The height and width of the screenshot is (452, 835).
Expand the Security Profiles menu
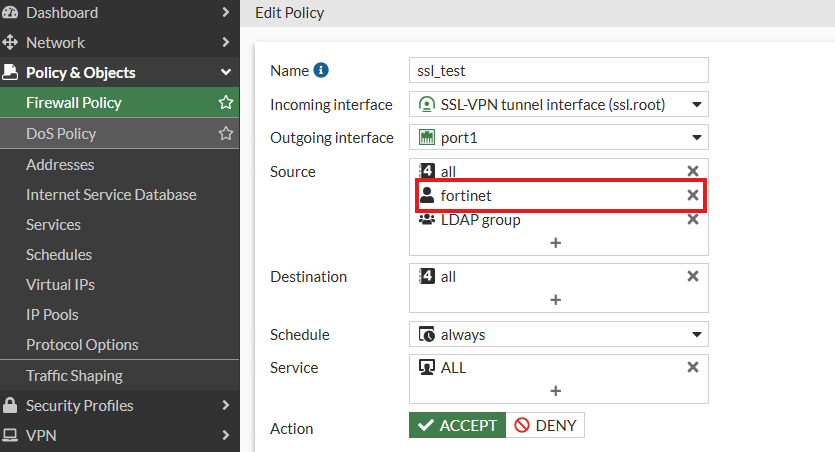coord(118,405)
